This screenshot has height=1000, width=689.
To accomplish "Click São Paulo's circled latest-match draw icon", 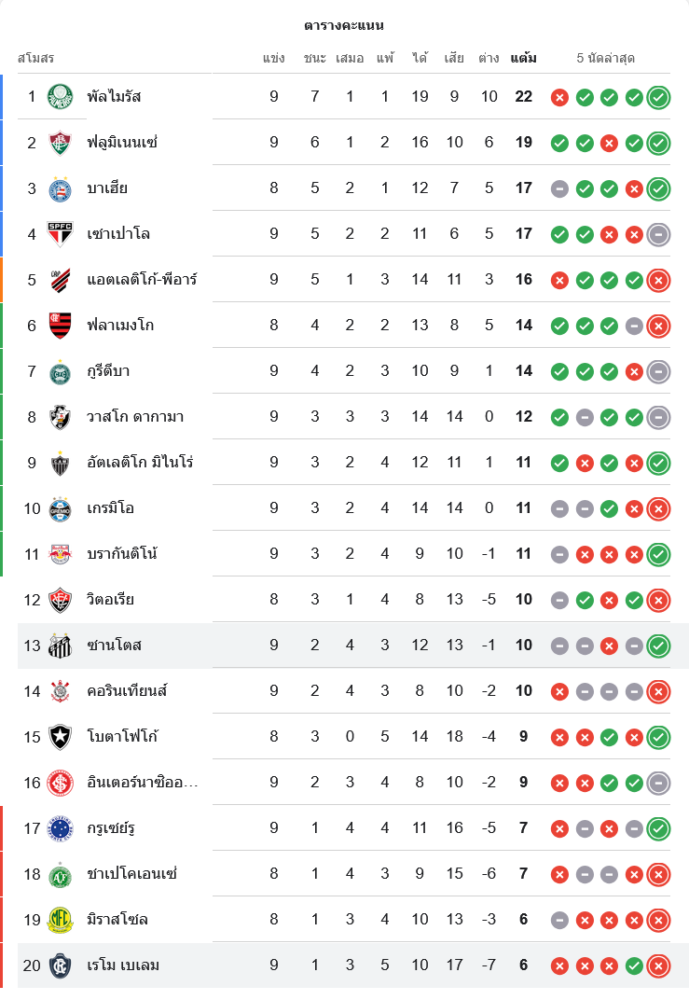I will point(658,234).
